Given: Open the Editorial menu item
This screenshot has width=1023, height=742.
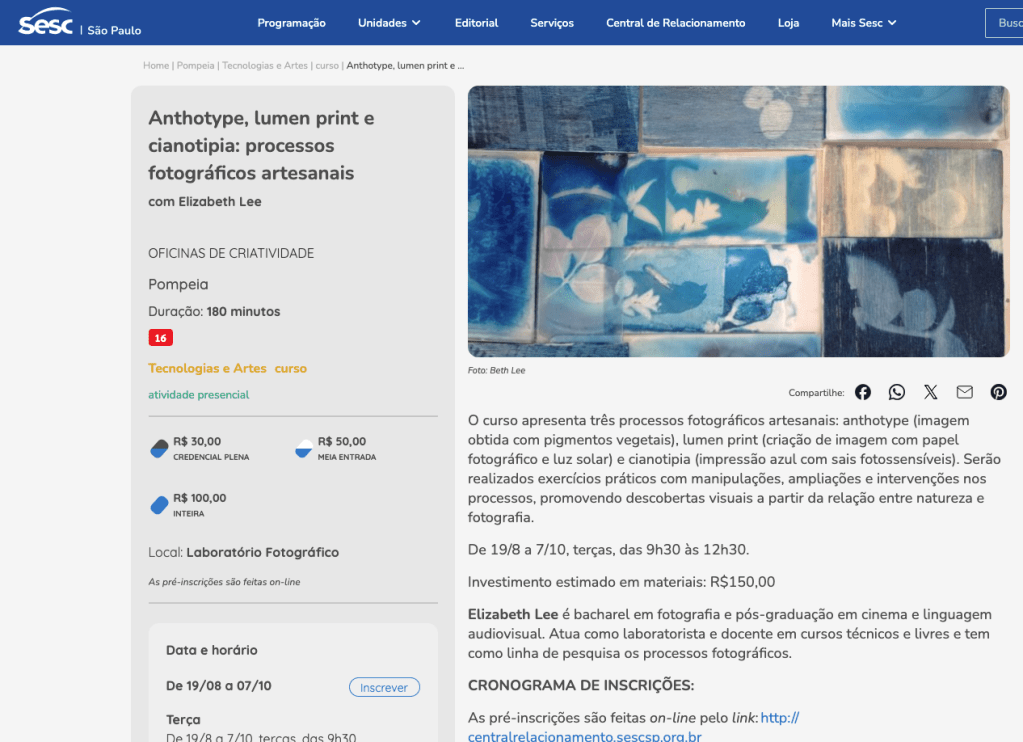Looking at the screenshot, I should (x=476, y=23).
